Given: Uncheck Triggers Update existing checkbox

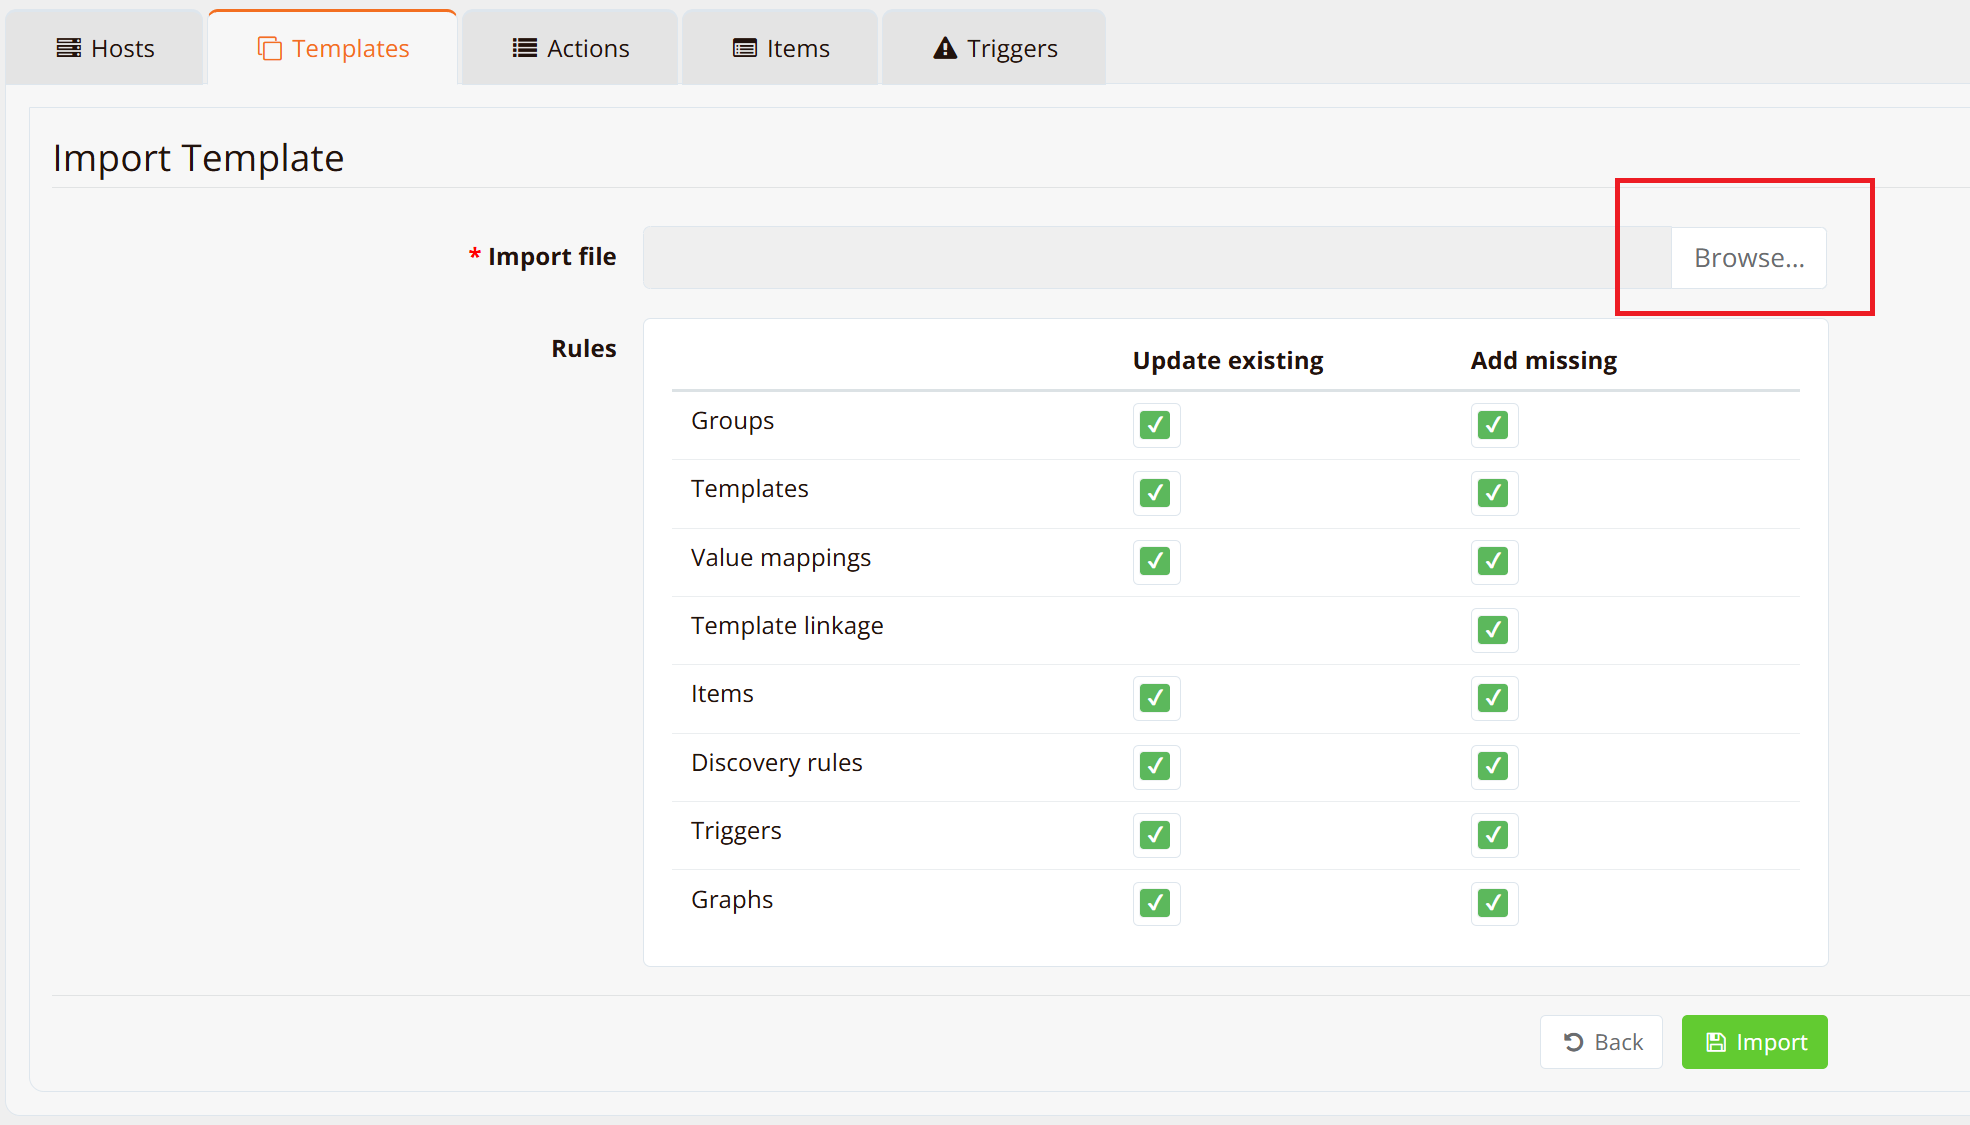Looking at the screenshot, I should [1156, 835].
